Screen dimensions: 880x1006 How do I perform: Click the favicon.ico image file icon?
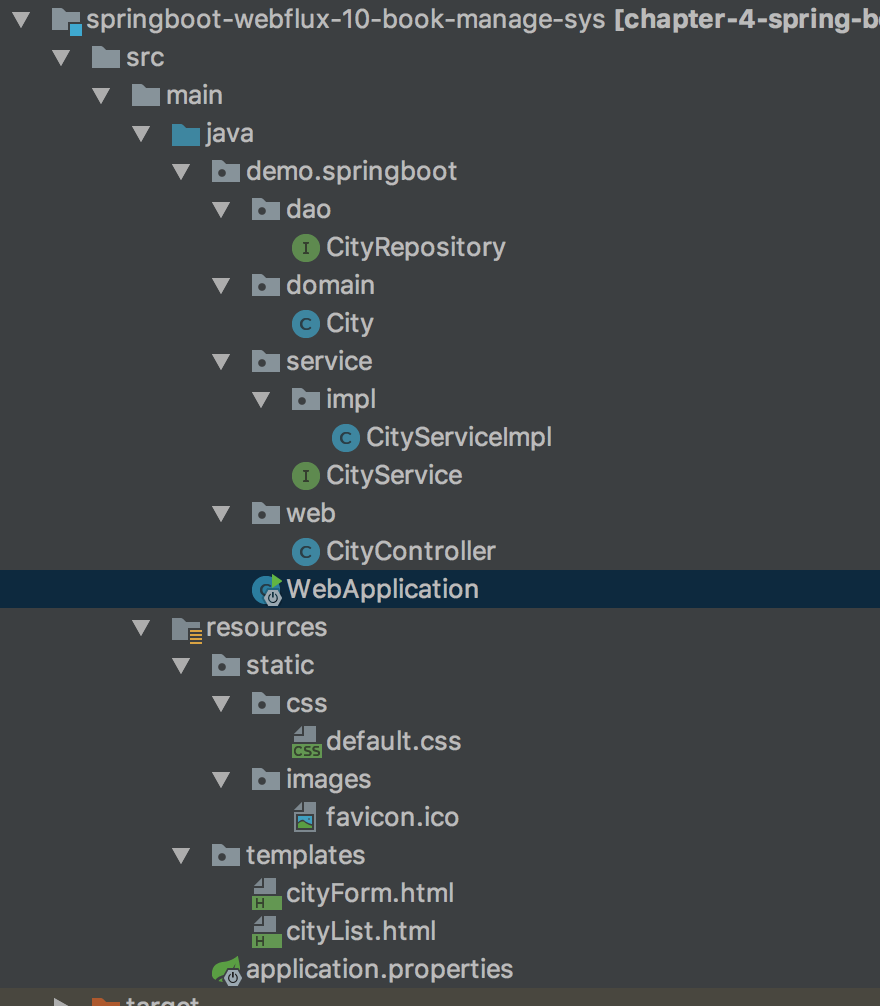pos(306,818)
